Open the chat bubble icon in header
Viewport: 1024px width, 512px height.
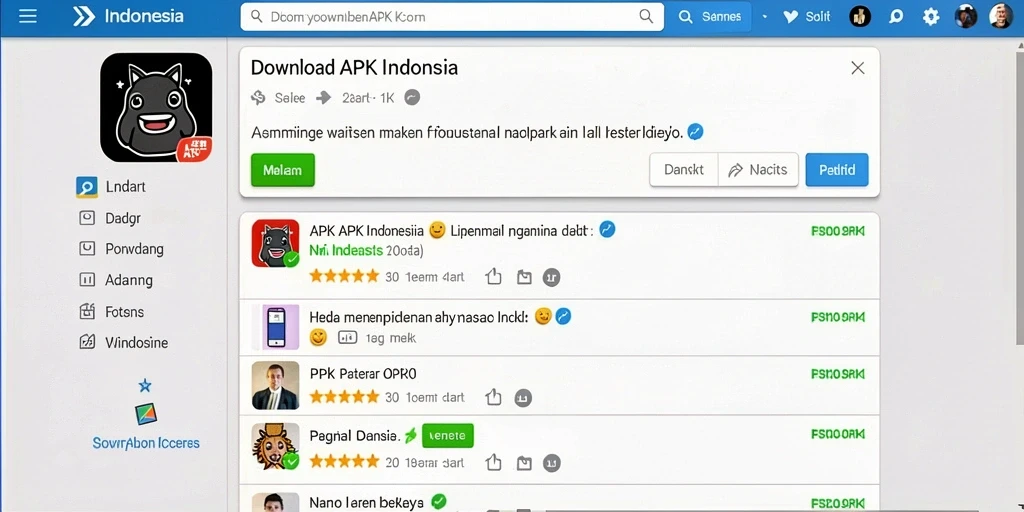pos(896,16)
